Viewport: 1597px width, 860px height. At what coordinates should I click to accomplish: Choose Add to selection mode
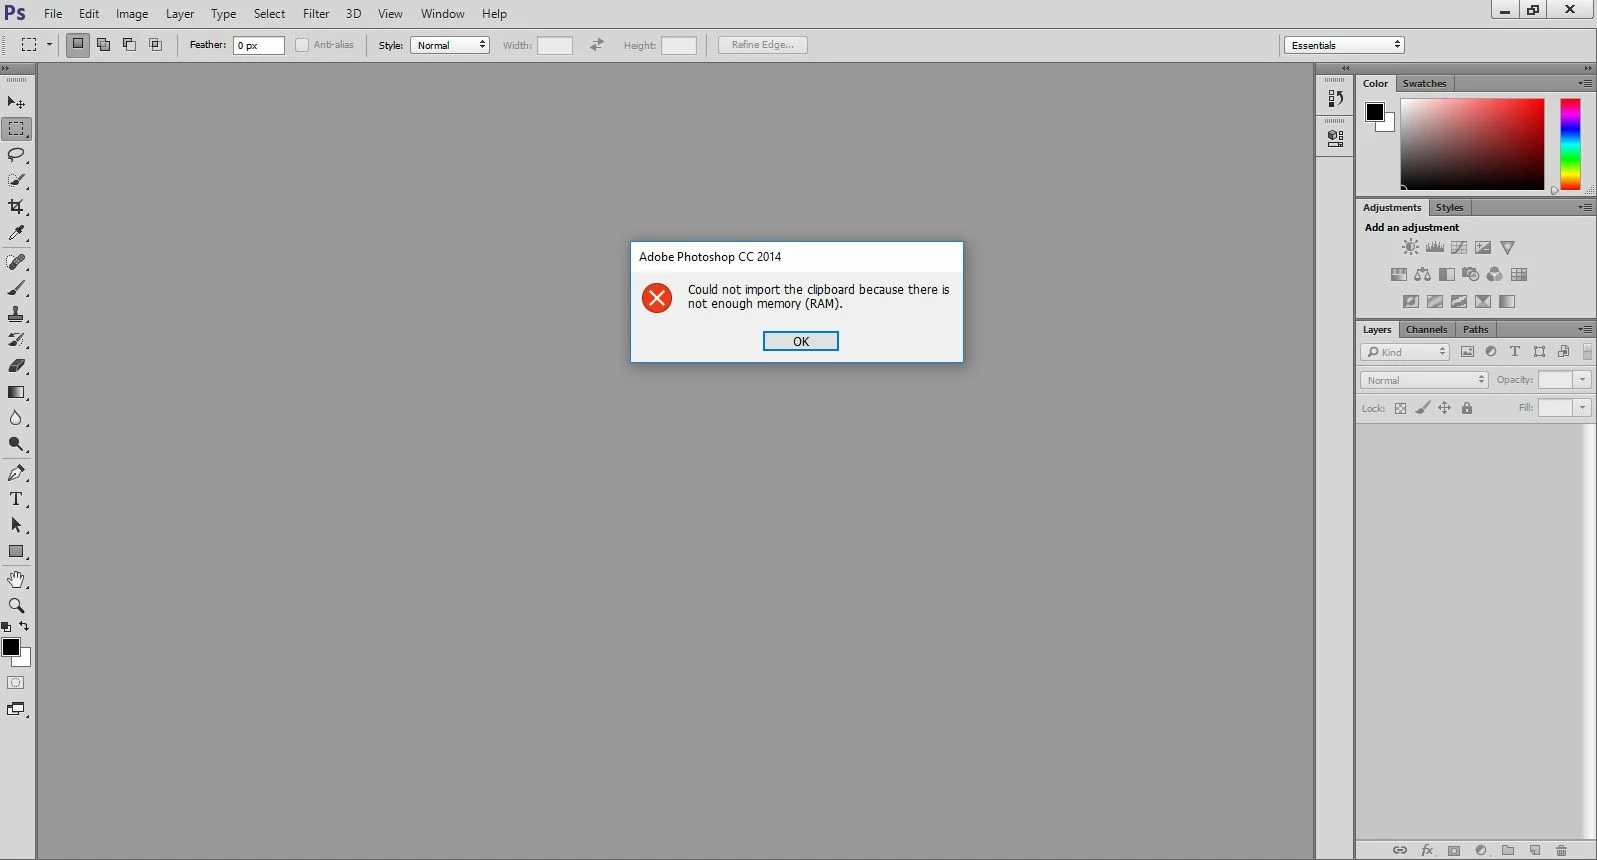[x=104, y=44]
